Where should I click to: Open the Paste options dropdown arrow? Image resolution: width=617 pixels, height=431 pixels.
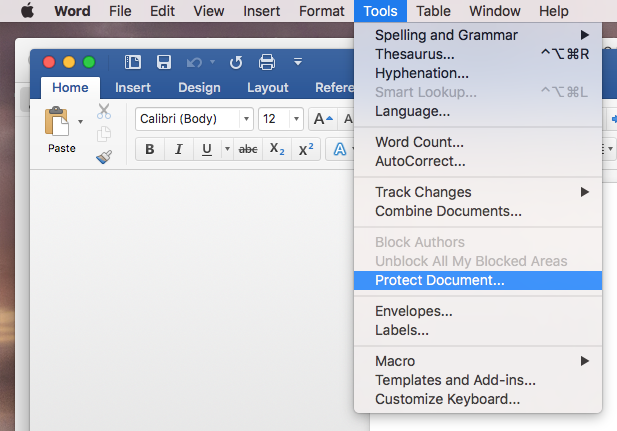[x=80, y=122]
